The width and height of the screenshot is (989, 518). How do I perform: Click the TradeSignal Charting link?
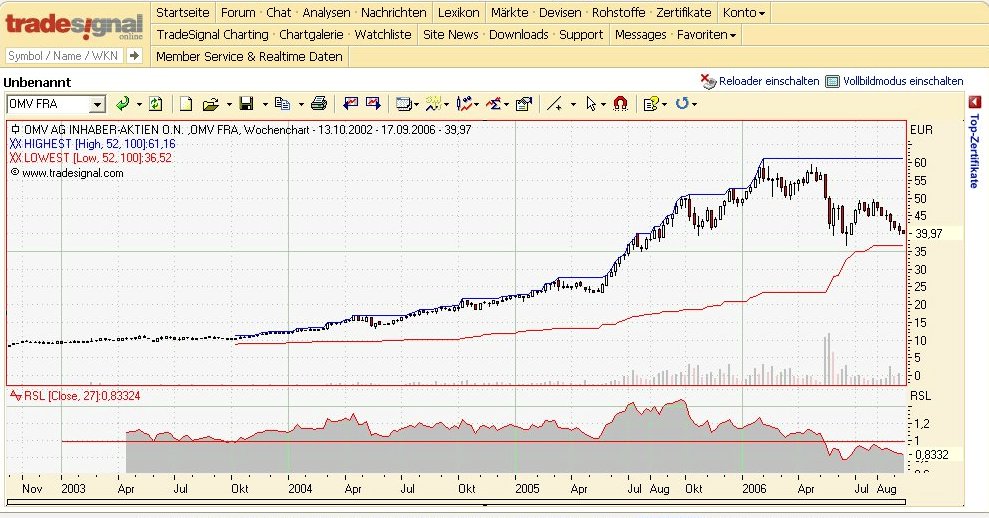pos(213,35)
